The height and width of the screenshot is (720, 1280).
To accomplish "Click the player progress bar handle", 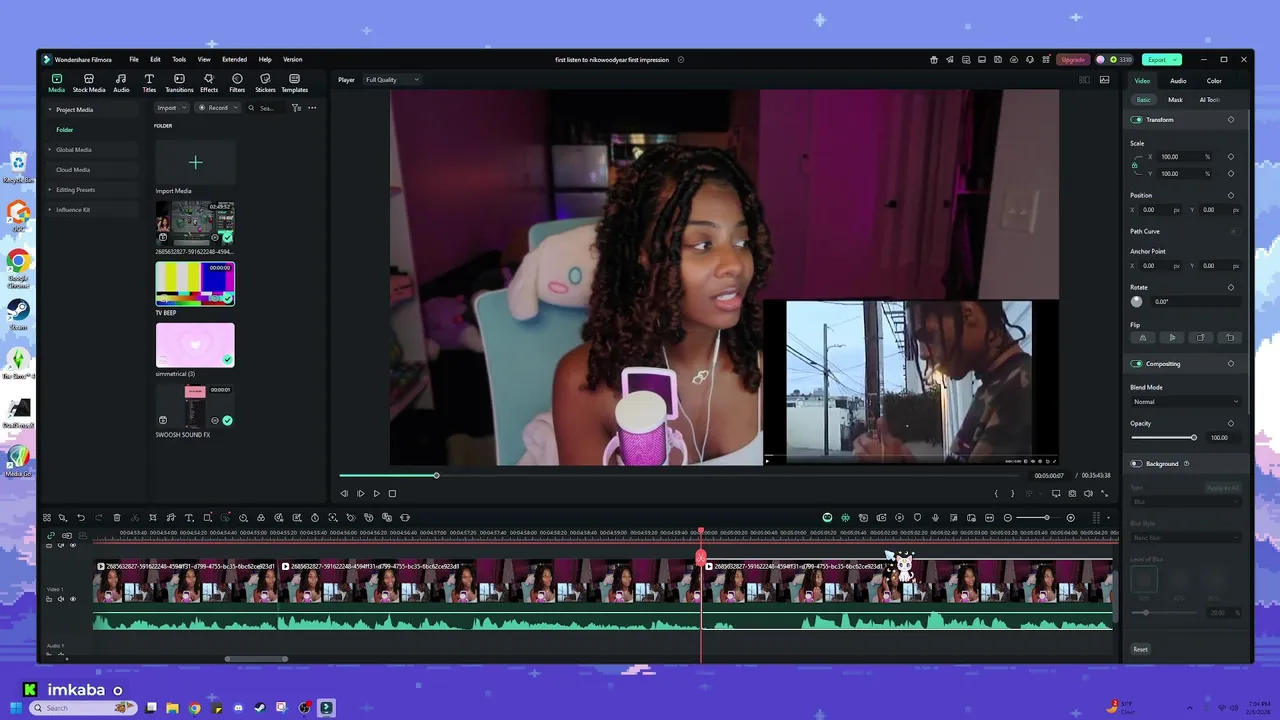I will (436, 475).
